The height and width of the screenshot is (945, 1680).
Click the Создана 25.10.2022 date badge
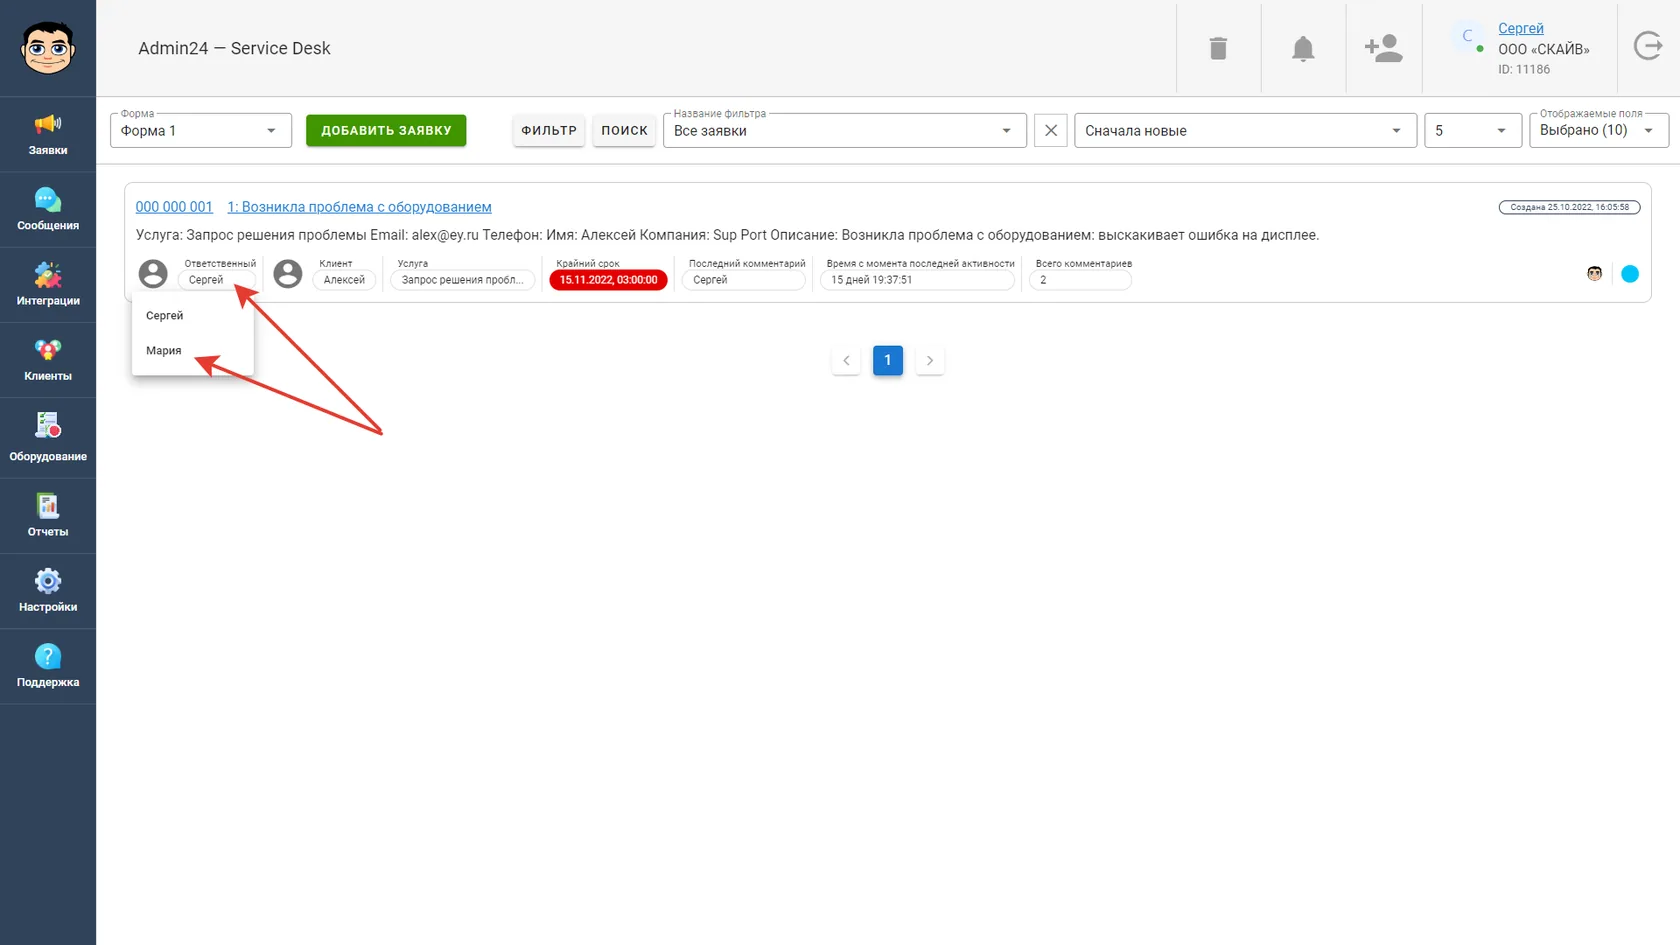click(x=1569, y=207)
